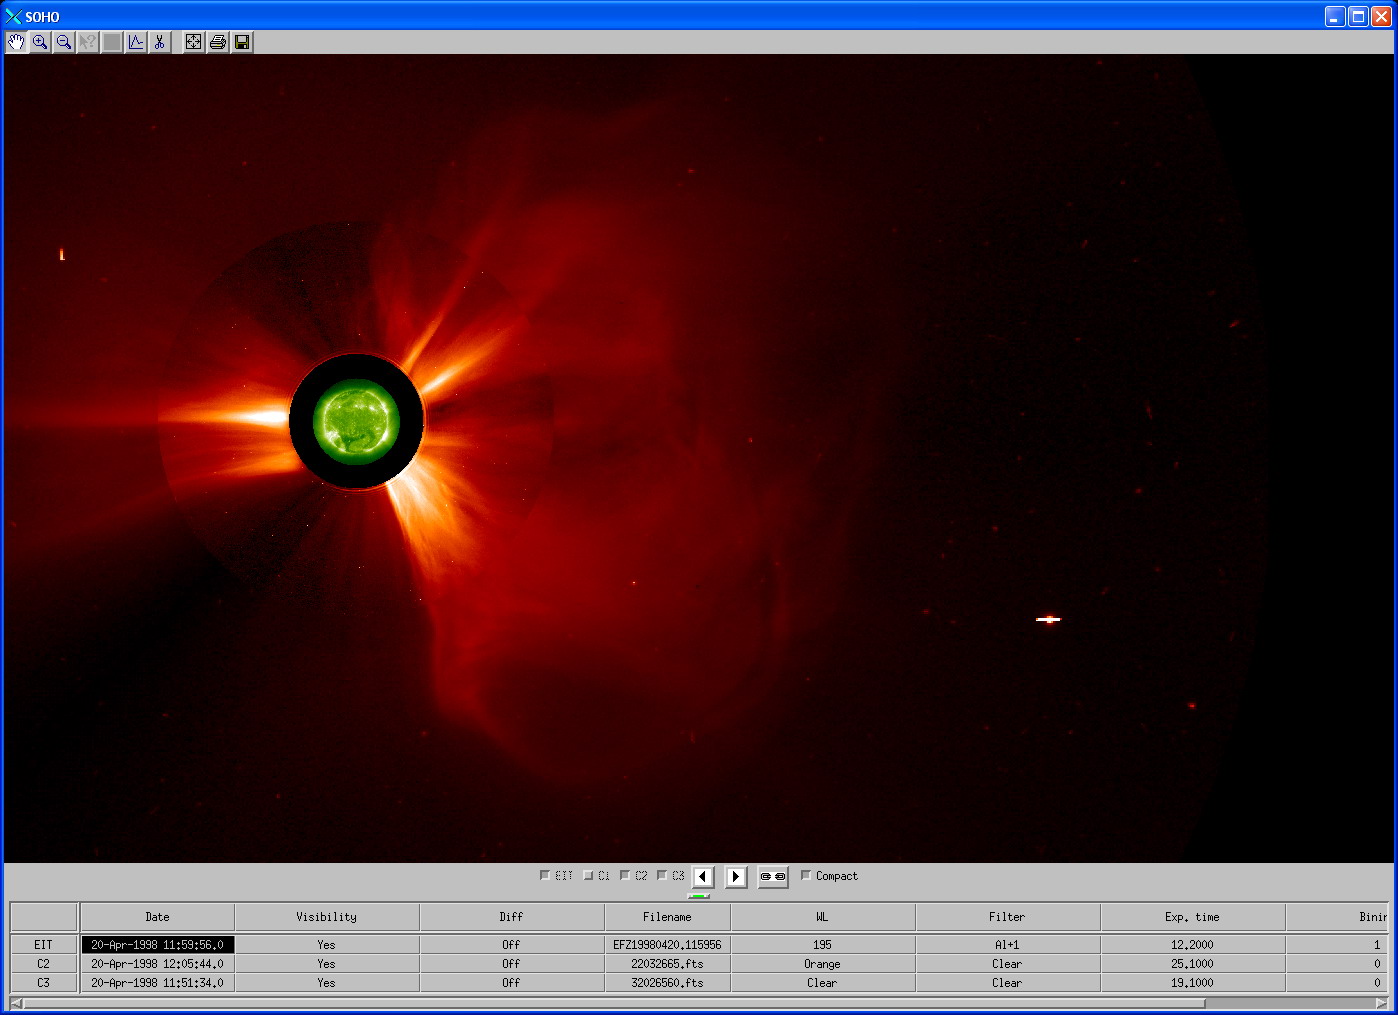Toggle the C3 checkbox

(662, 876)
